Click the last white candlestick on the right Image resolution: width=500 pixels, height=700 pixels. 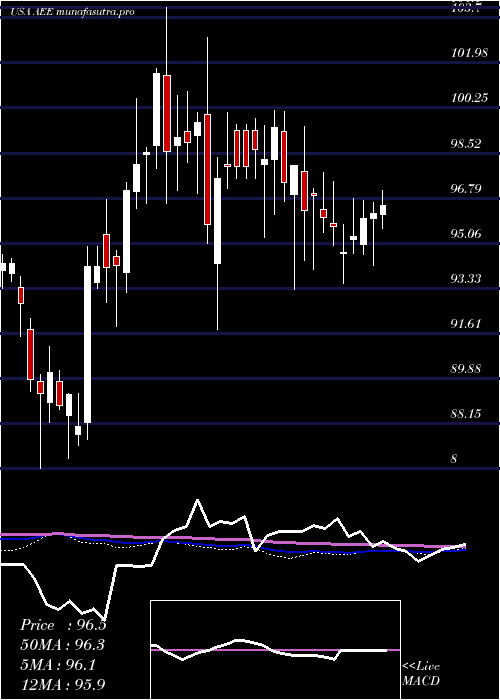(x=383, y=210)
